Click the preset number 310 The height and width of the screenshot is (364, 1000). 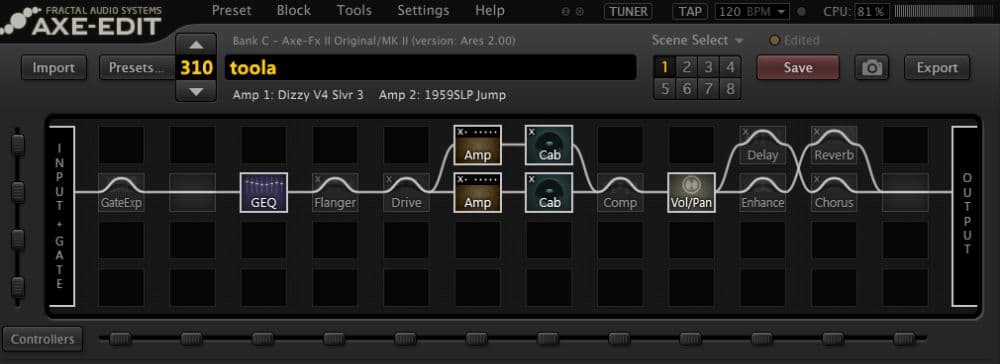(196, 68)
